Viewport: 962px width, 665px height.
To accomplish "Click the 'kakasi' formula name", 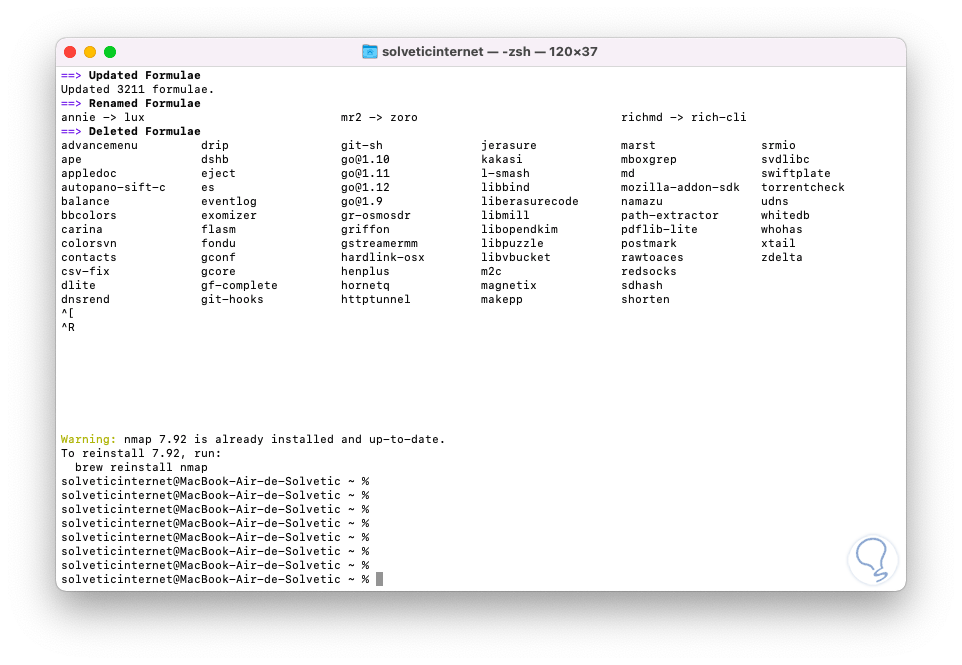I will point(502,160).
